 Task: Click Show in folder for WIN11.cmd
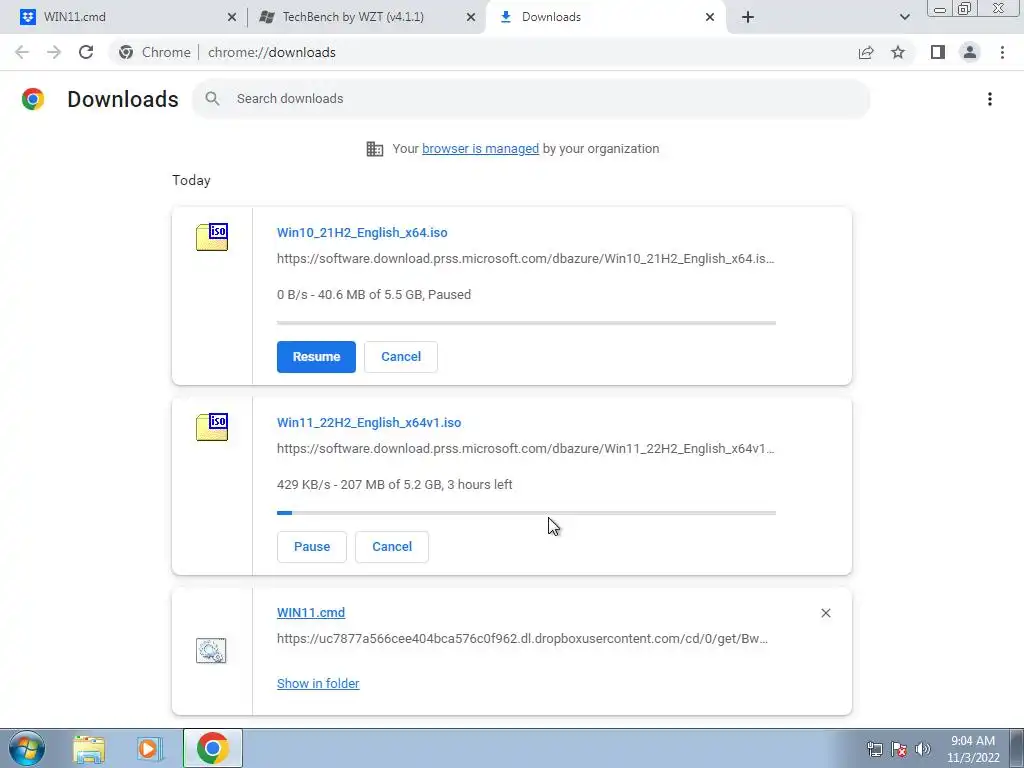click(318, 683)
